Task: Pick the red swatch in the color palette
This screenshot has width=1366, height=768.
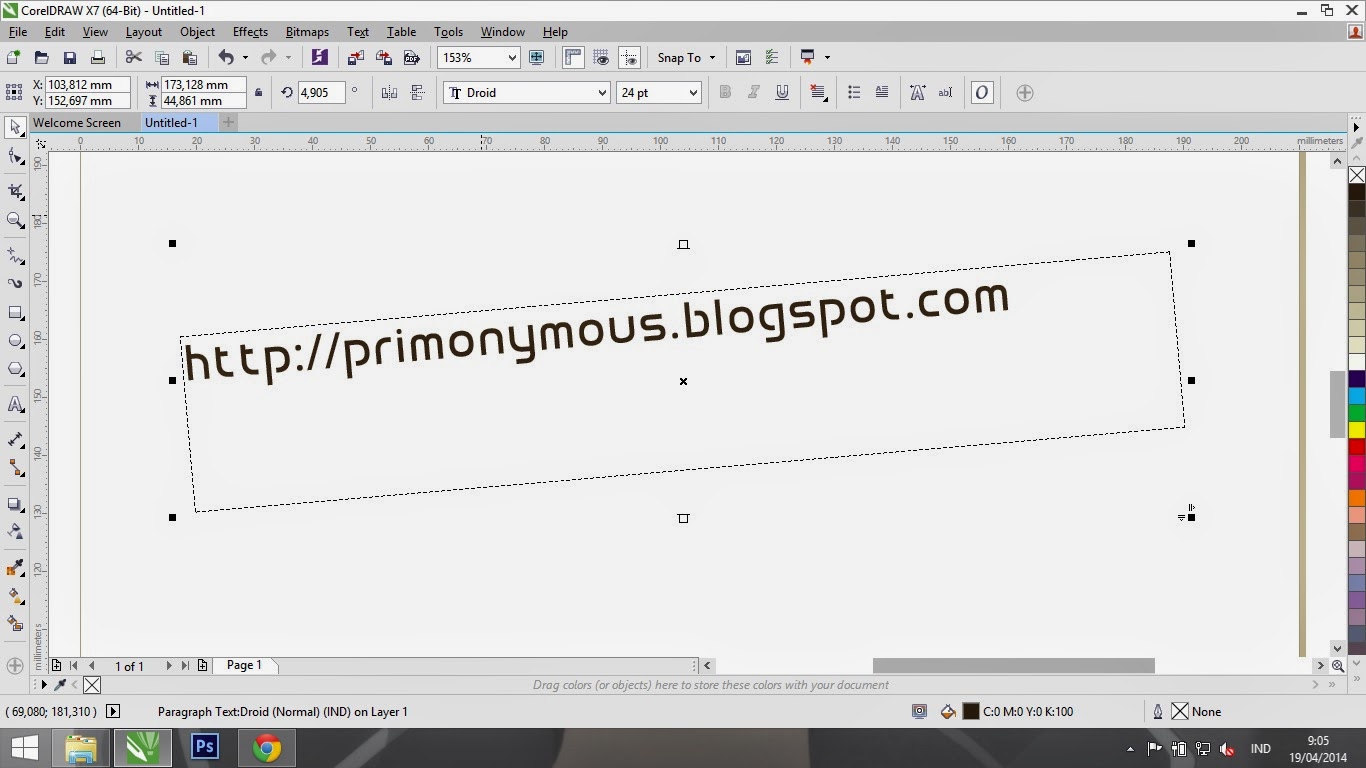Action: pyautogui.click(x=1357, y=446)
